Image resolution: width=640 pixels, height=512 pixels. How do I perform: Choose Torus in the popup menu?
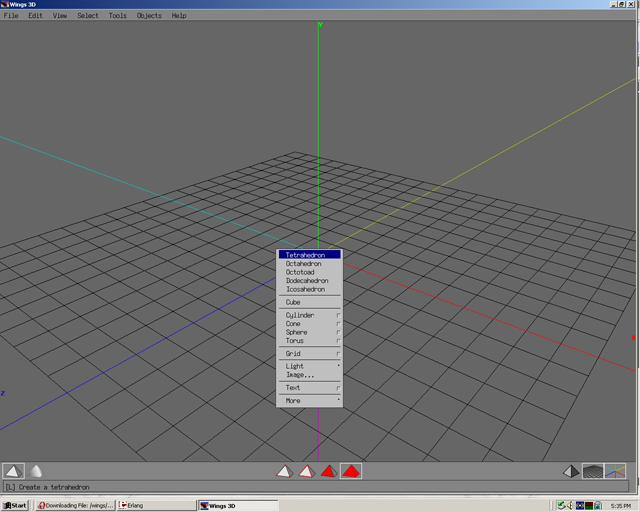309,341
